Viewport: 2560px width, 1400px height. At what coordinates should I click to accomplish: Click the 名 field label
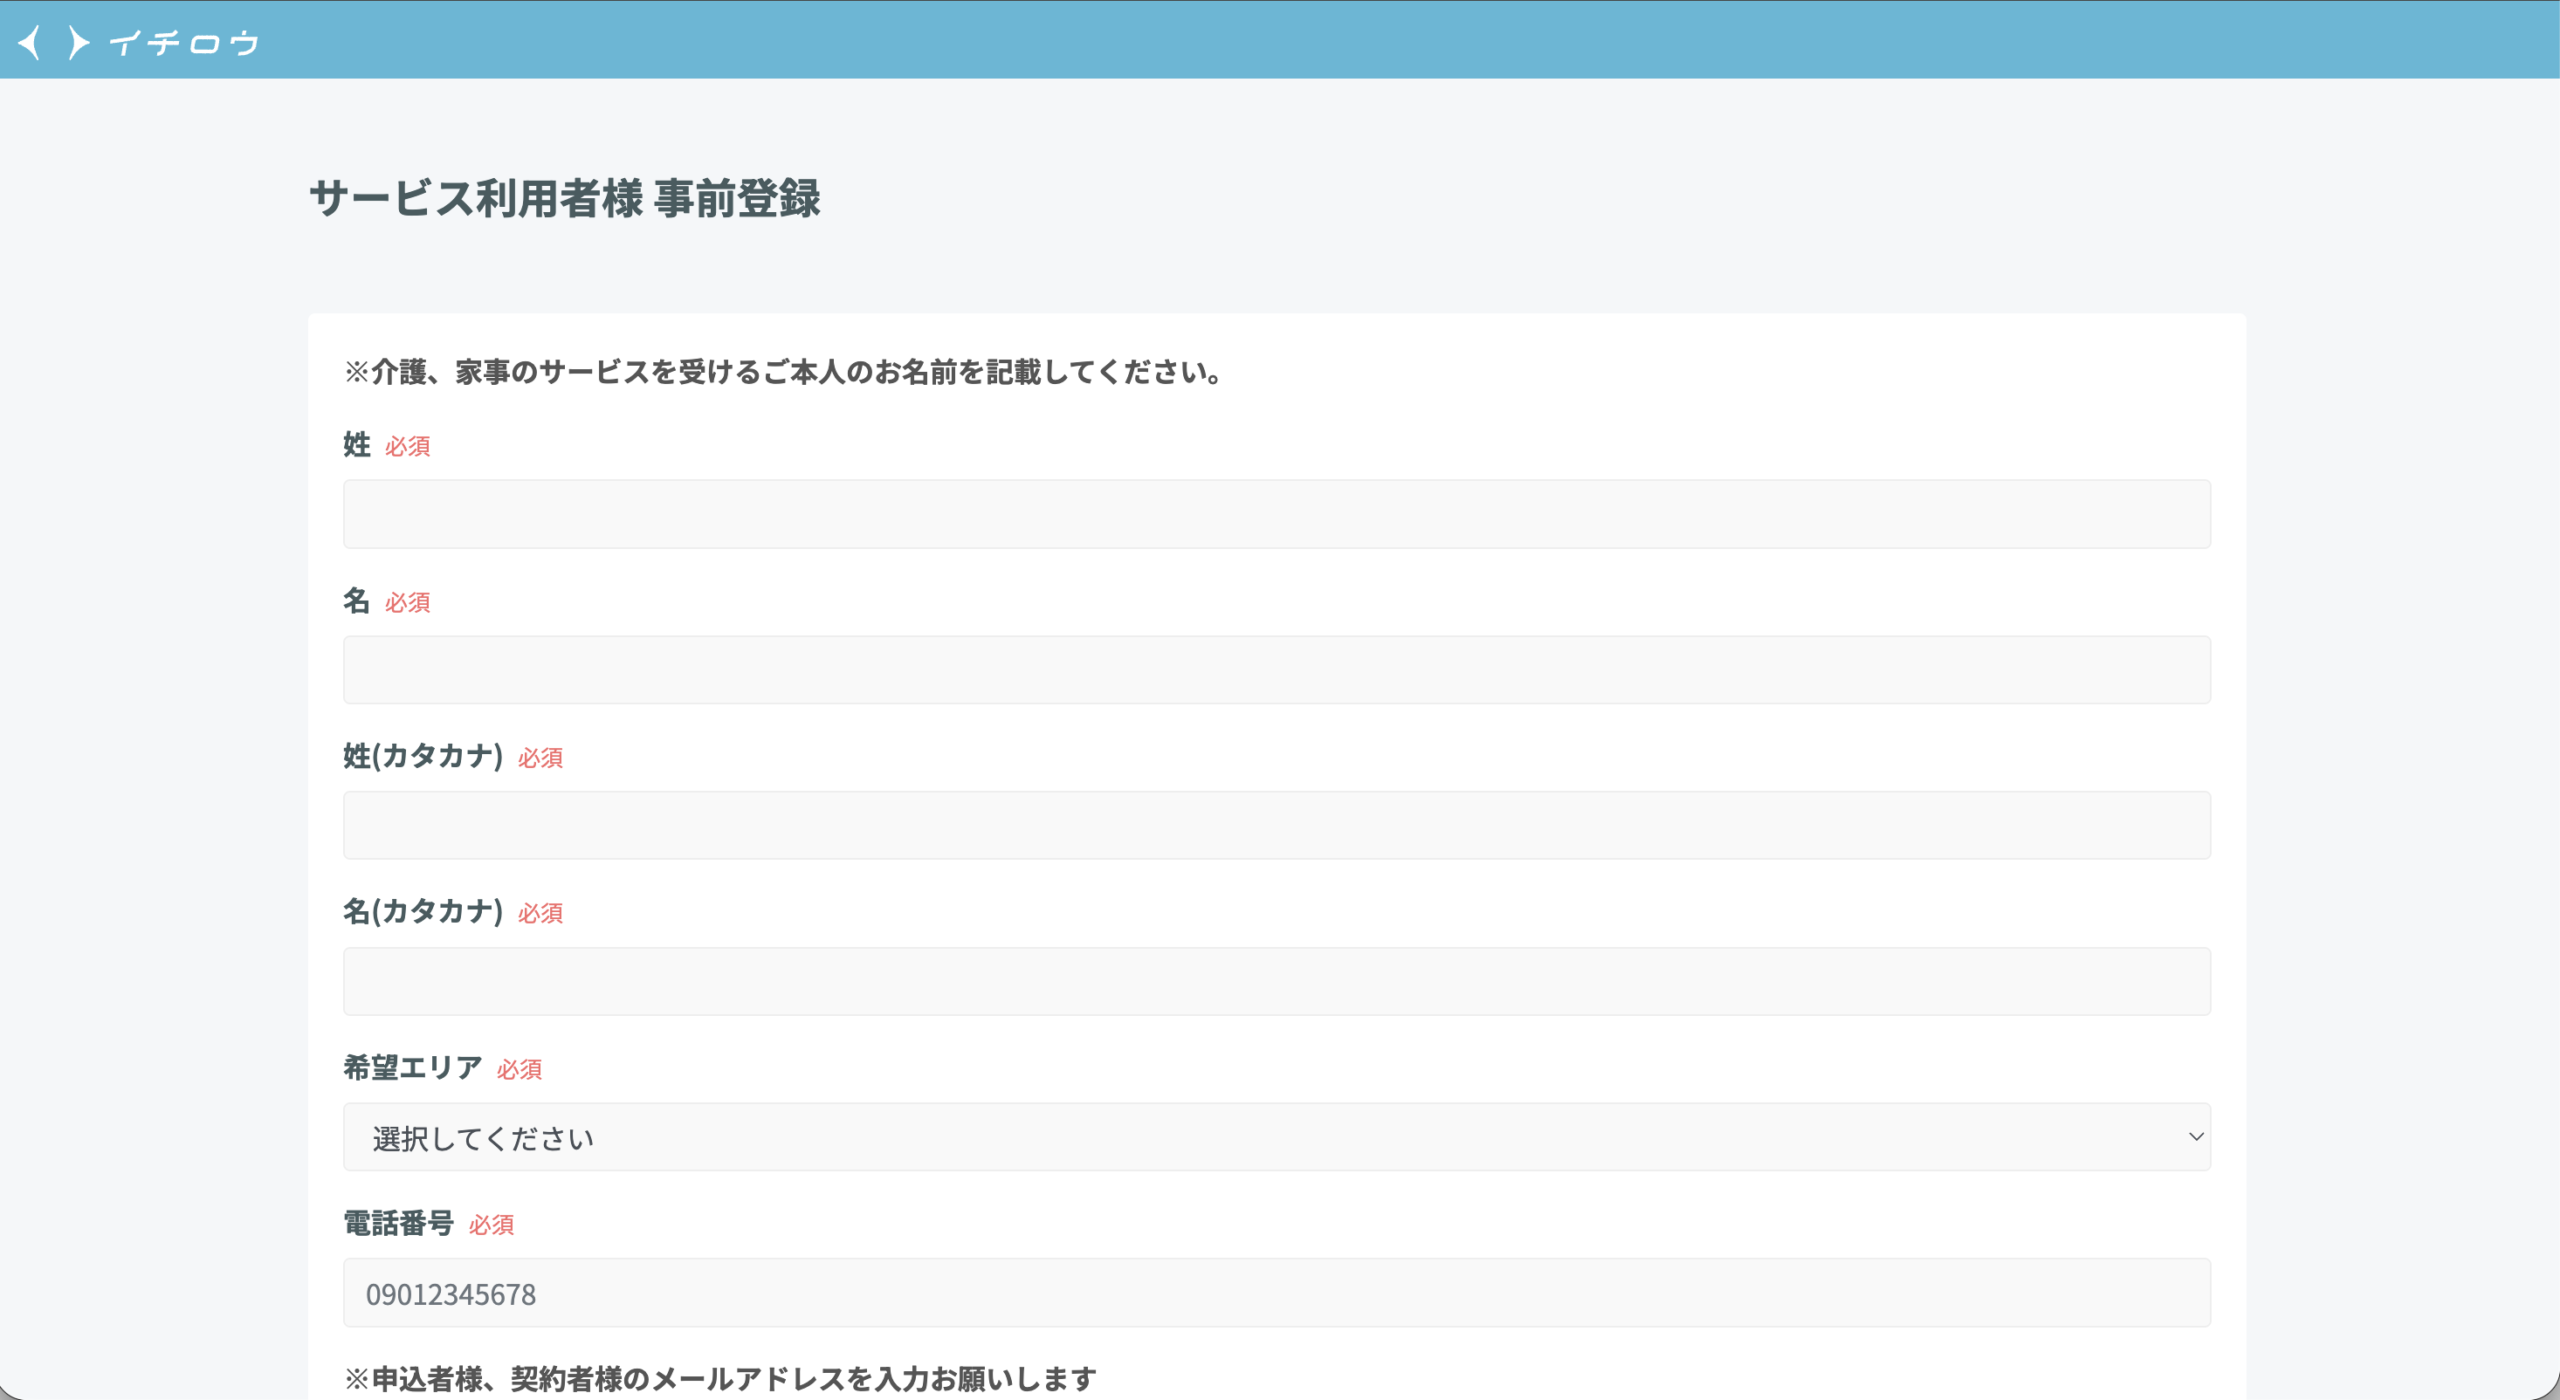(x=357, y=601)
